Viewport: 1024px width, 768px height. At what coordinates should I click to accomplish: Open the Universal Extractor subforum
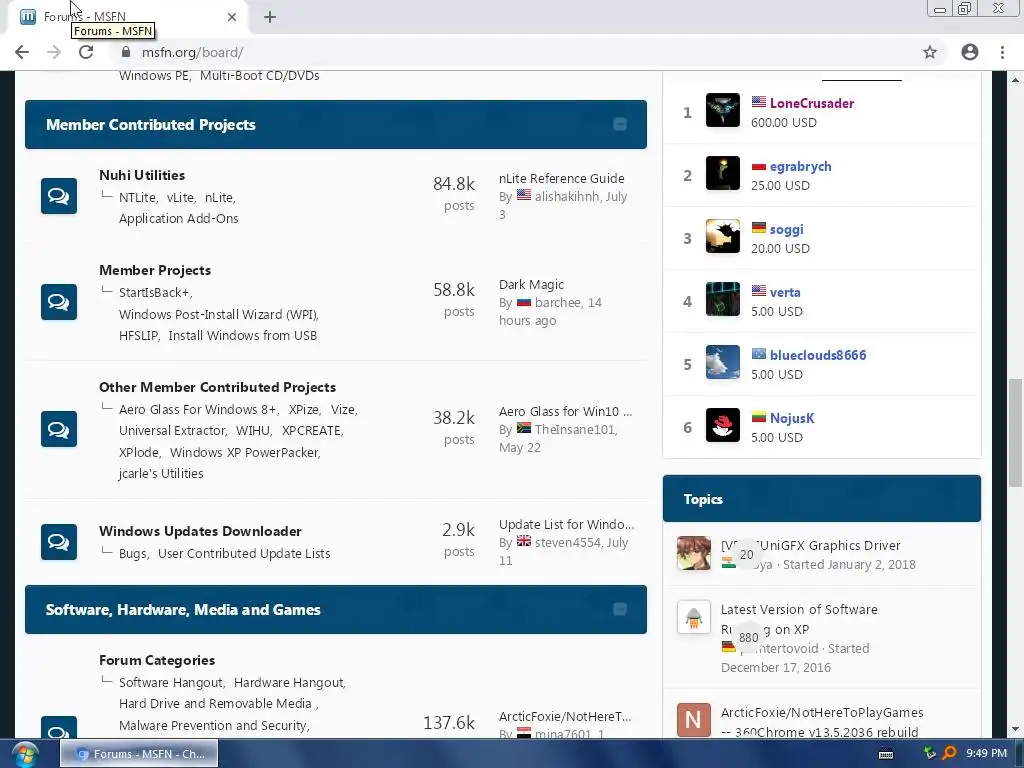pos(172,430)
